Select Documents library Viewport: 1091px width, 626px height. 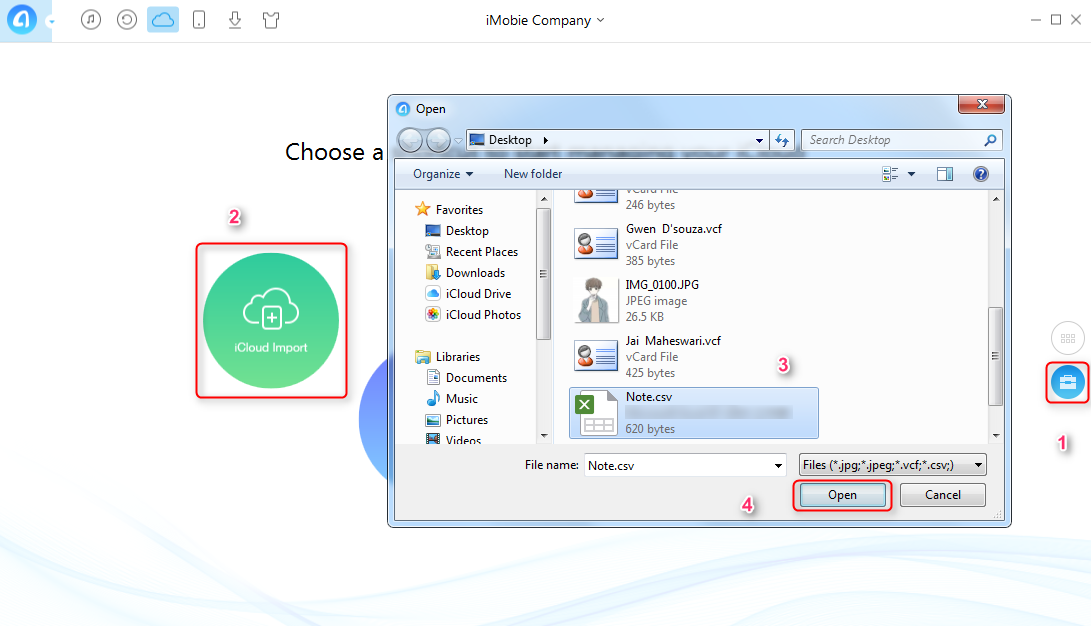pos(466,378)
